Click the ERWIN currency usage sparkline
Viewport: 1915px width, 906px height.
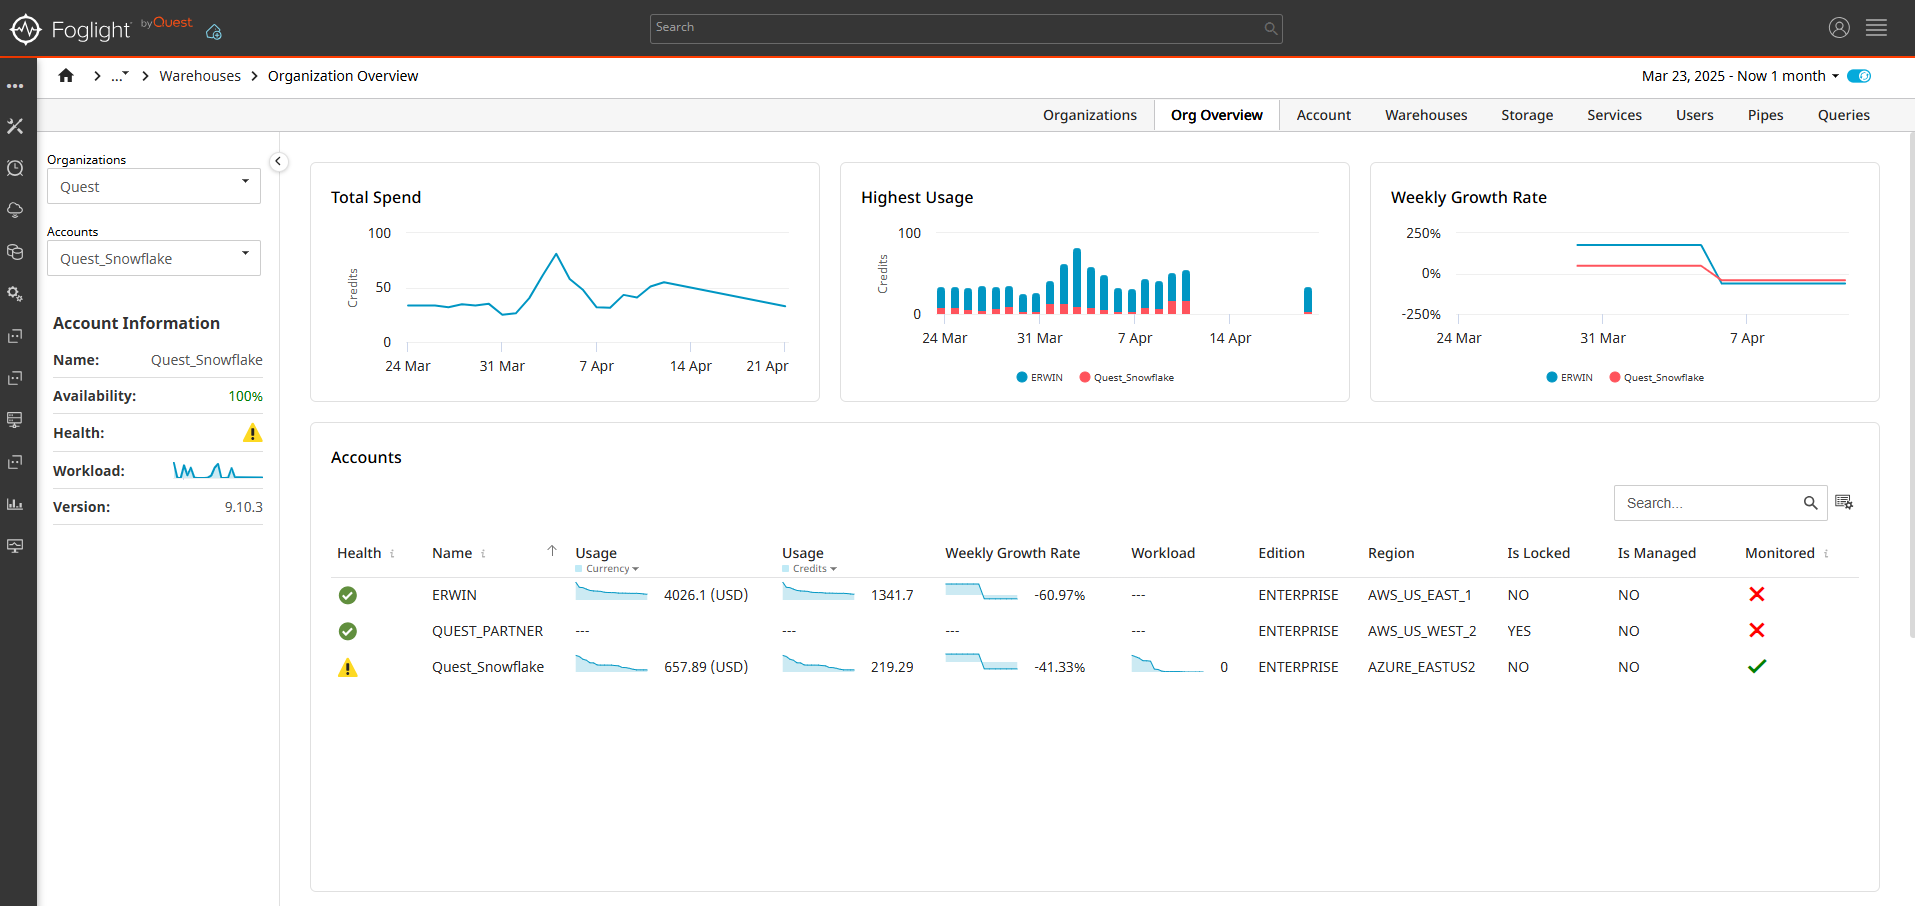(x=611, y=592)
